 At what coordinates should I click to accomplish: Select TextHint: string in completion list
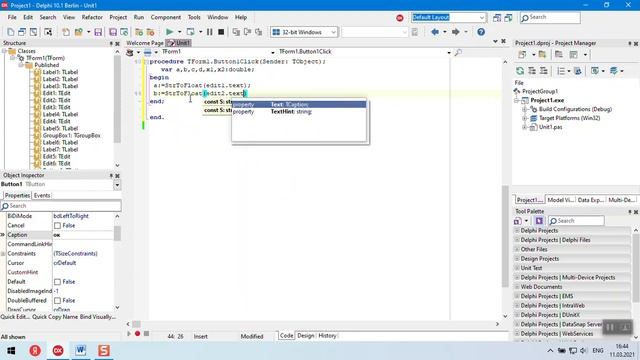[x=299, y=111]
